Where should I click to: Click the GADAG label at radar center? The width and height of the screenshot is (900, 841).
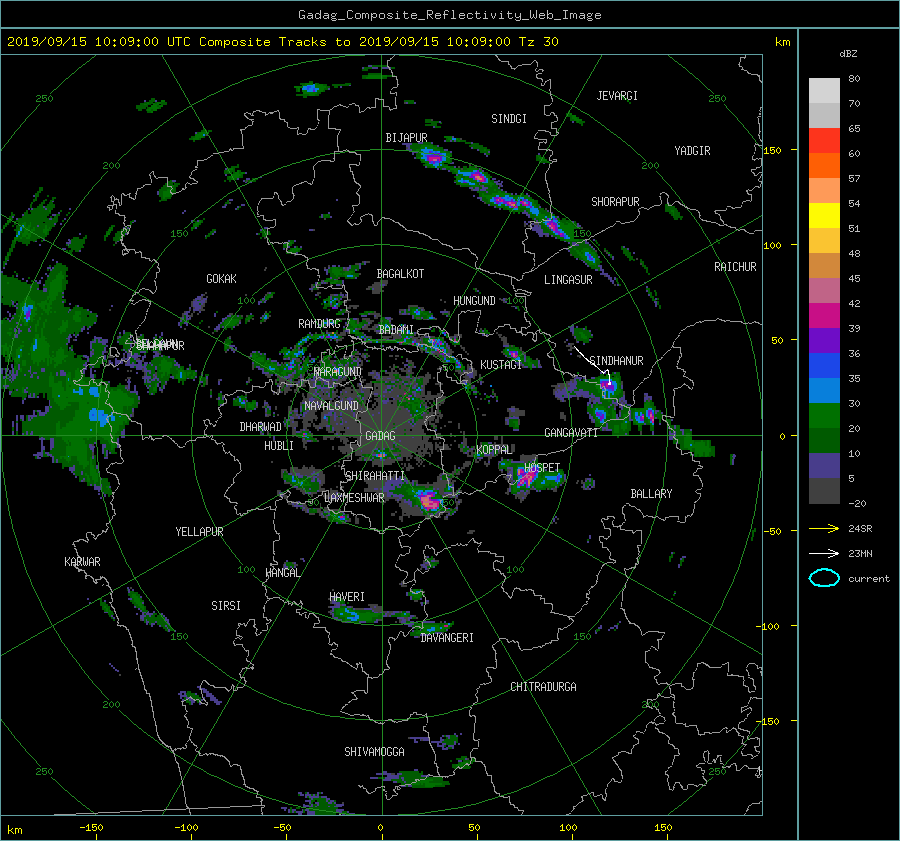pyautogui.click(x=380, y=436)
